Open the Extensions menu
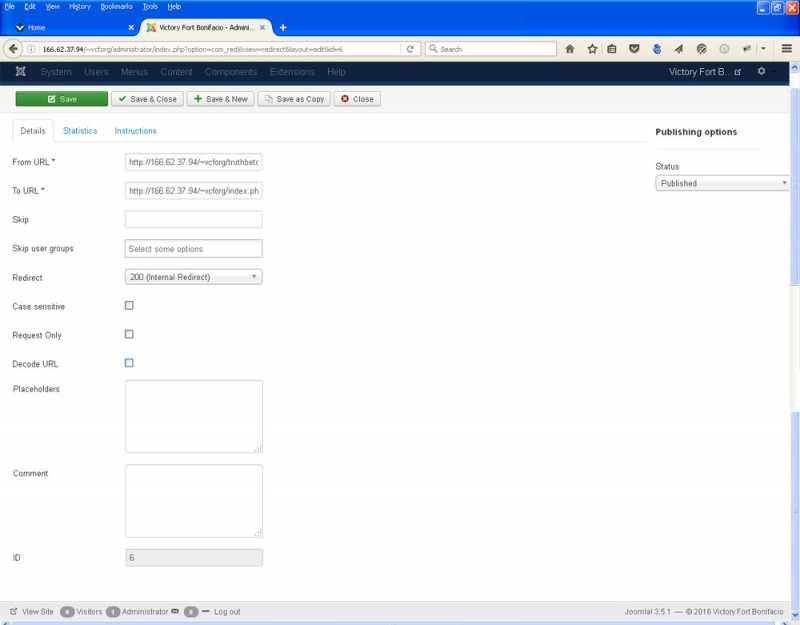The width and height of the screenshot is (800, 625). pyautogui.click(x=292, y=72)
